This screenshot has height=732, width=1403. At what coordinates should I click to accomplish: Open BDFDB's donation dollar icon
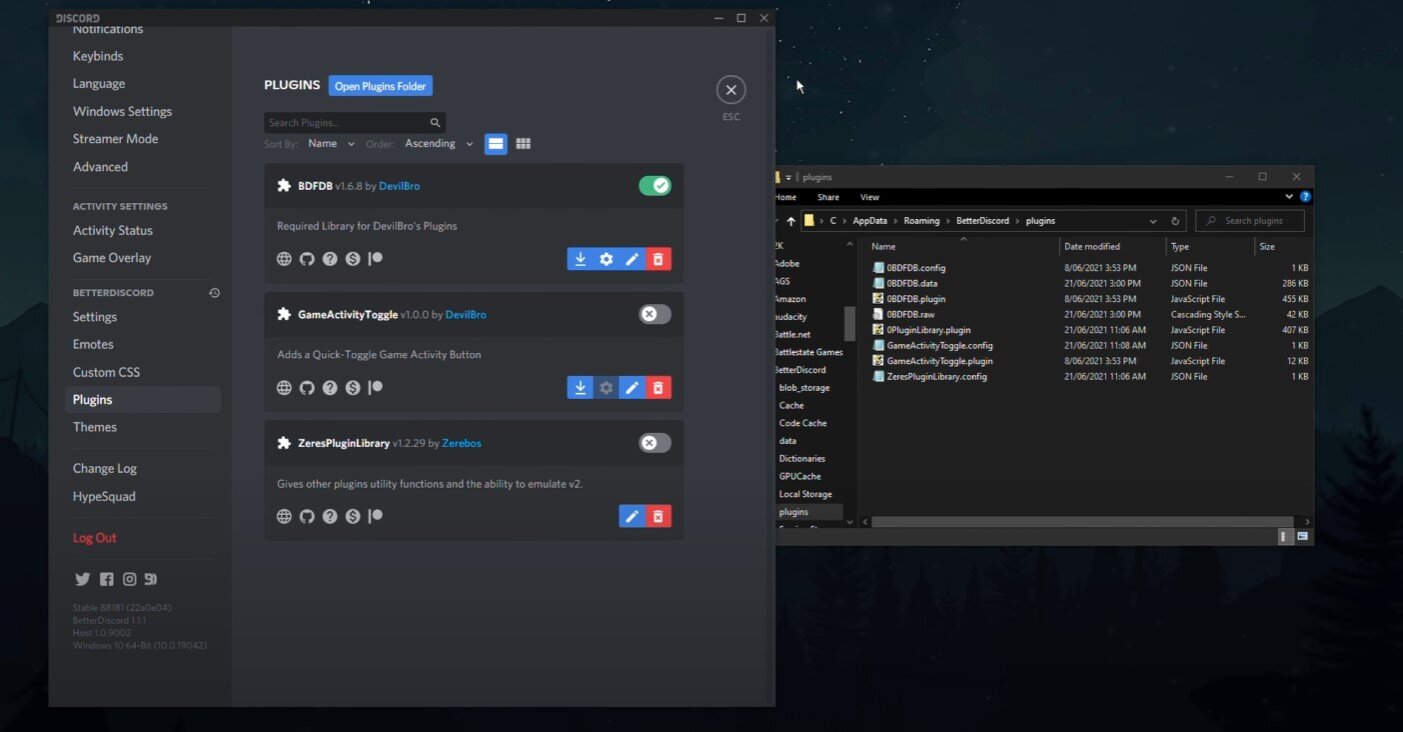click(352, 258)
